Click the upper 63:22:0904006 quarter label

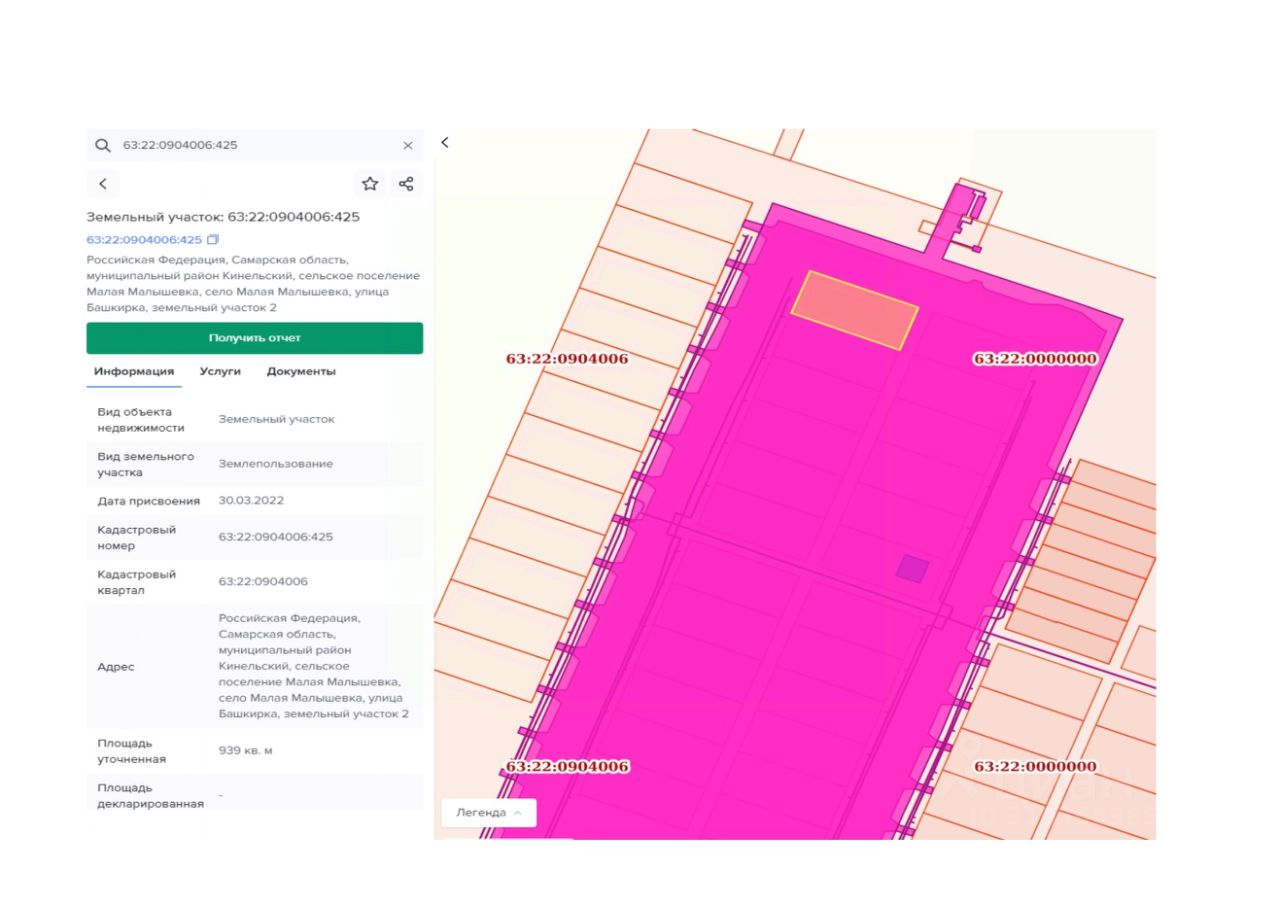(x=567, y=358)
